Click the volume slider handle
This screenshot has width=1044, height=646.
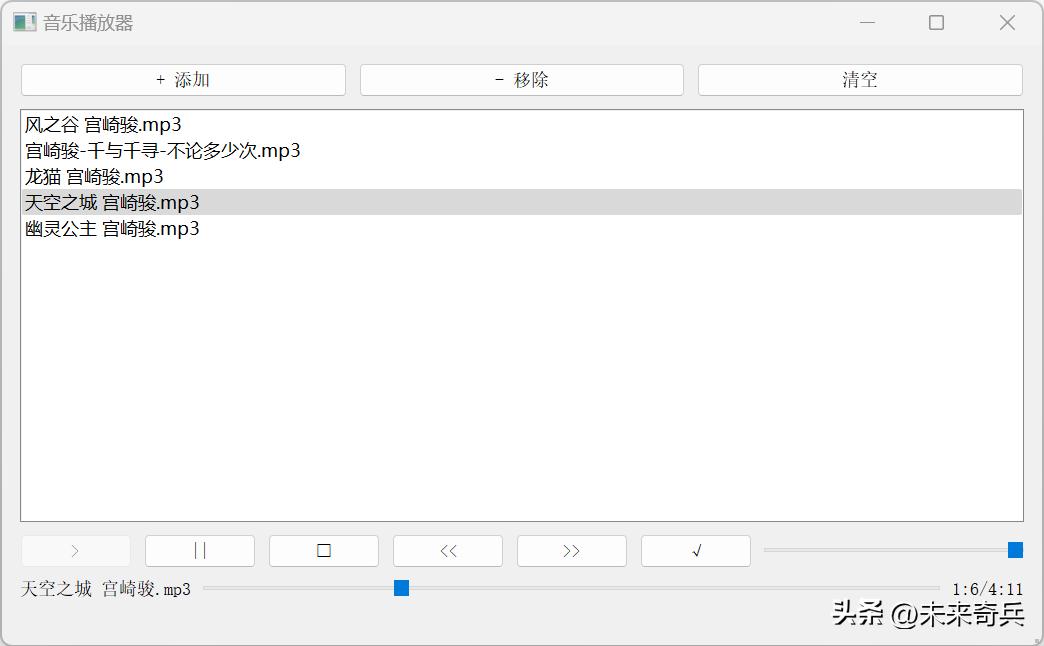coord(1016,550)
